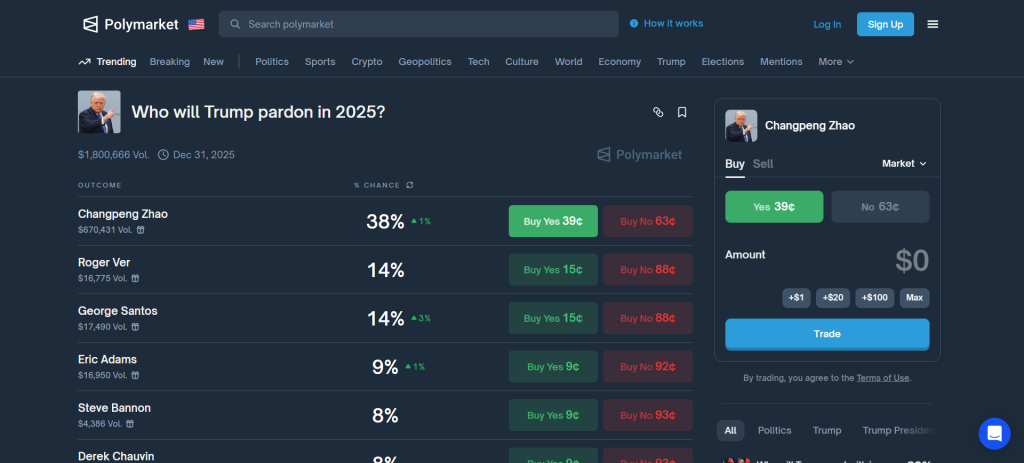Buy No 93¢ for Steve Bannon
Viewport: 1024px width, 463px height.
648,415
